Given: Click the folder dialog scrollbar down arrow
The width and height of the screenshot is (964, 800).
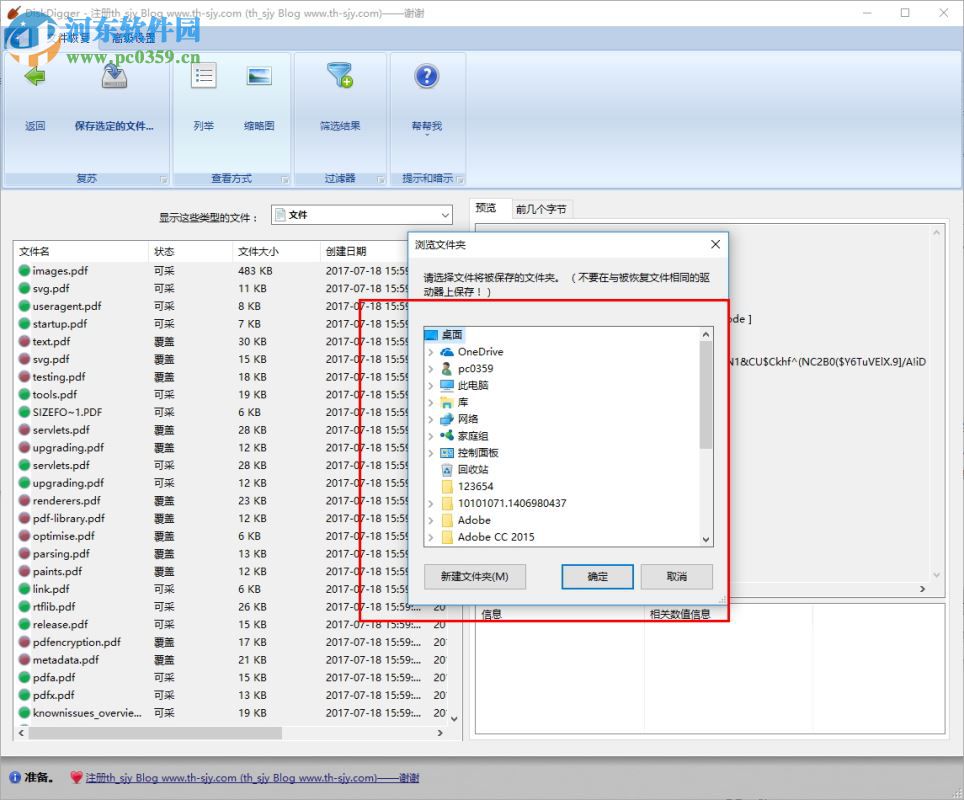Looking at the screenshot, I should click(x=706, y=538).
